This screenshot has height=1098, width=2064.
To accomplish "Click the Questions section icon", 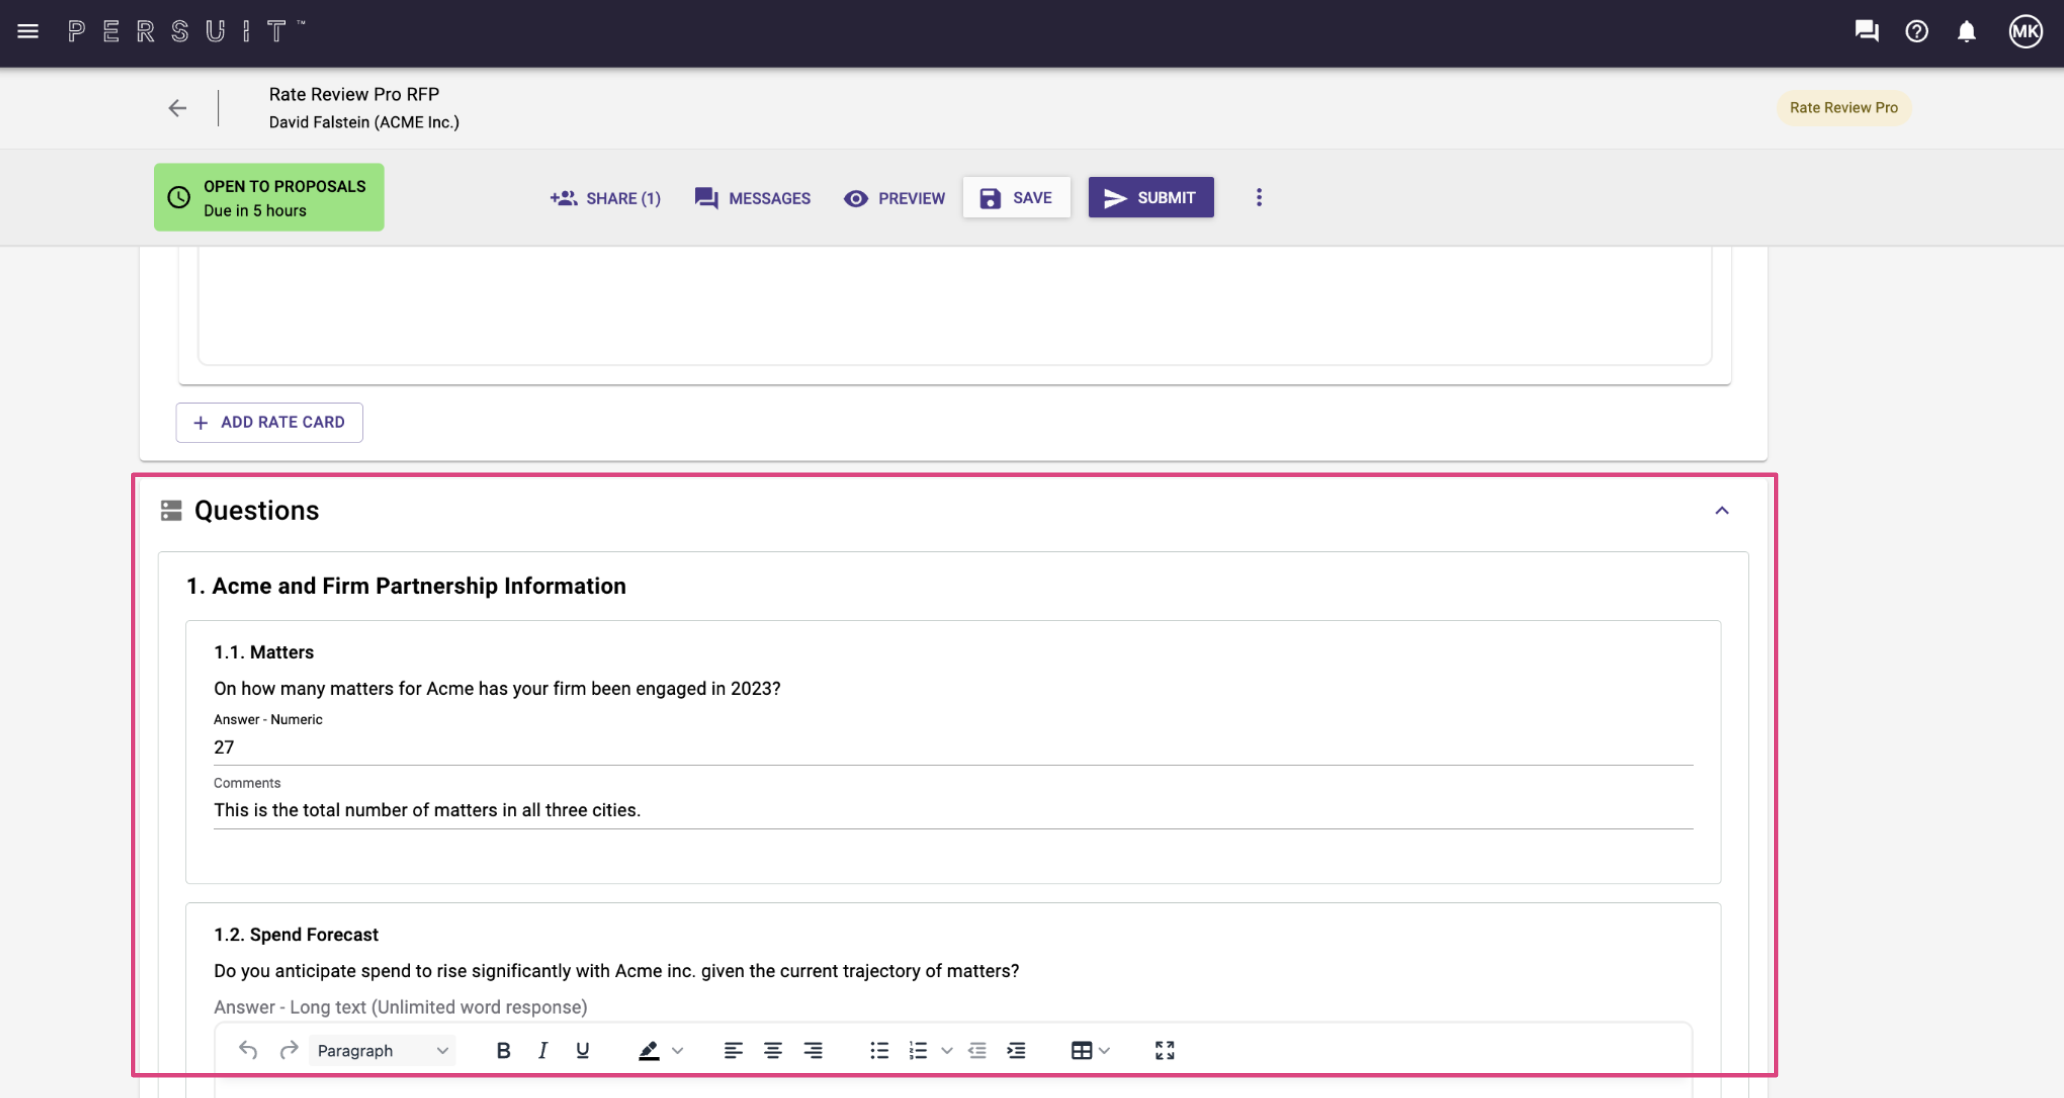I will pyautogui.click(x=171, y=511).
